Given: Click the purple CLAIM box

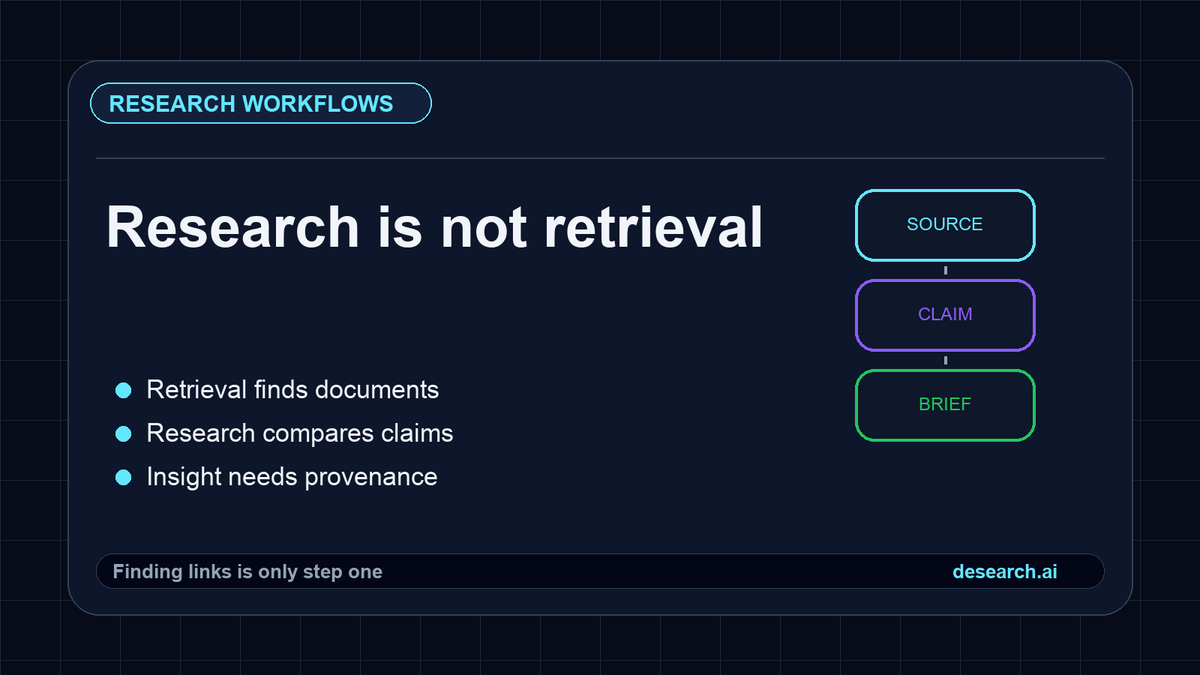Looking at the screenshot, I should coord(945,315).
